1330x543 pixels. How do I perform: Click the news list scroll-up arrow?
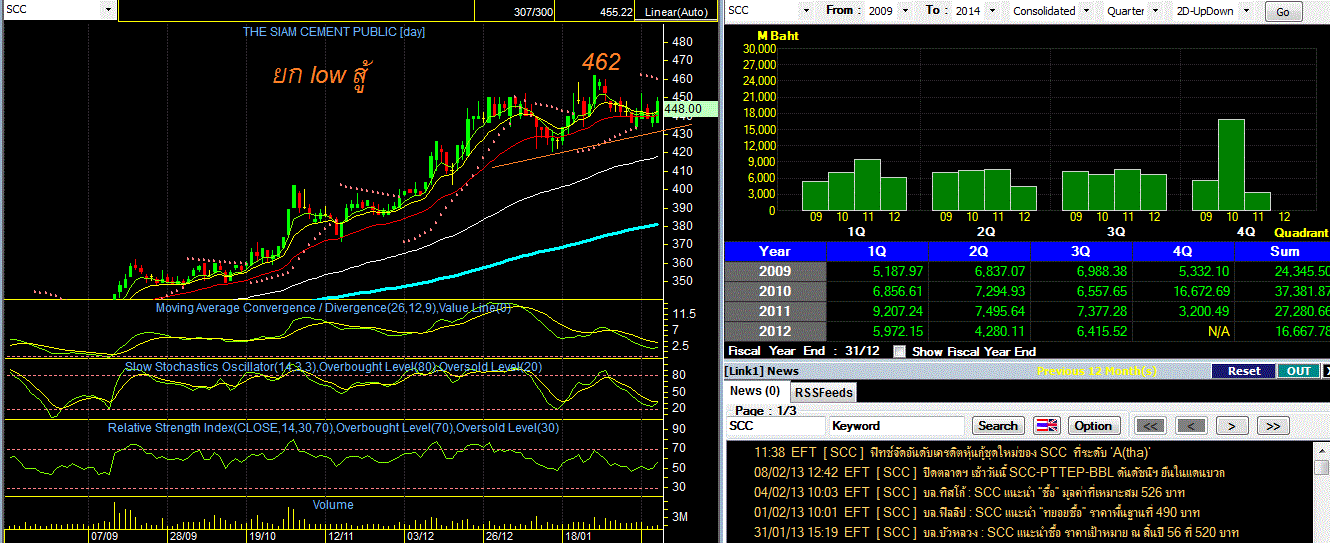point(1322,451)
